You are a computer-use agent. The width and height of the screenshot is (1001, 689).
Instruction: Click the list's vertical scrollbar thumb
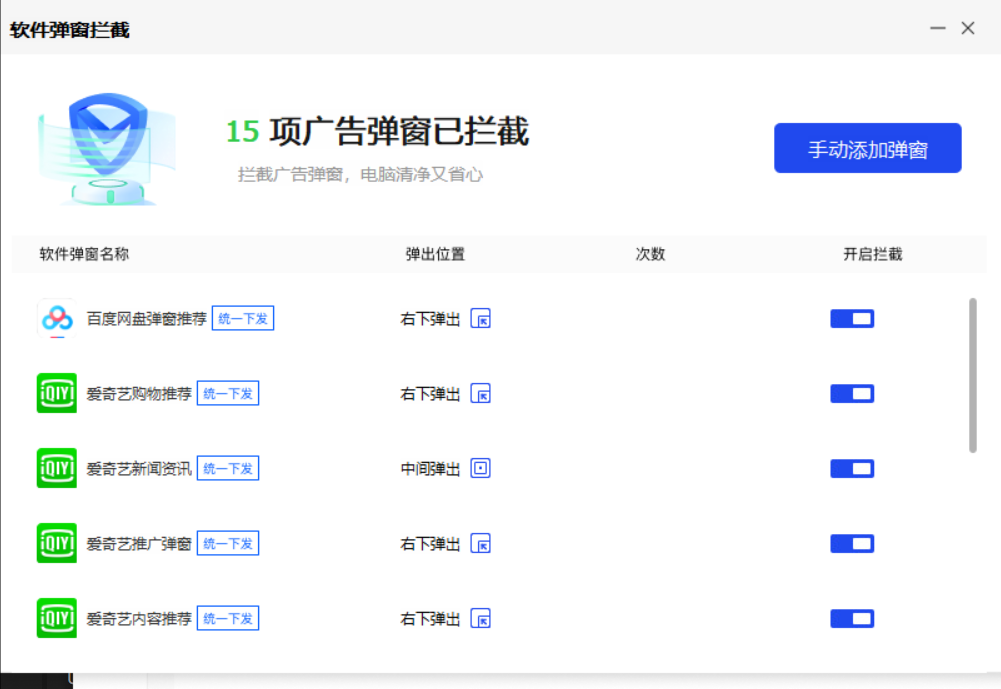972,375
